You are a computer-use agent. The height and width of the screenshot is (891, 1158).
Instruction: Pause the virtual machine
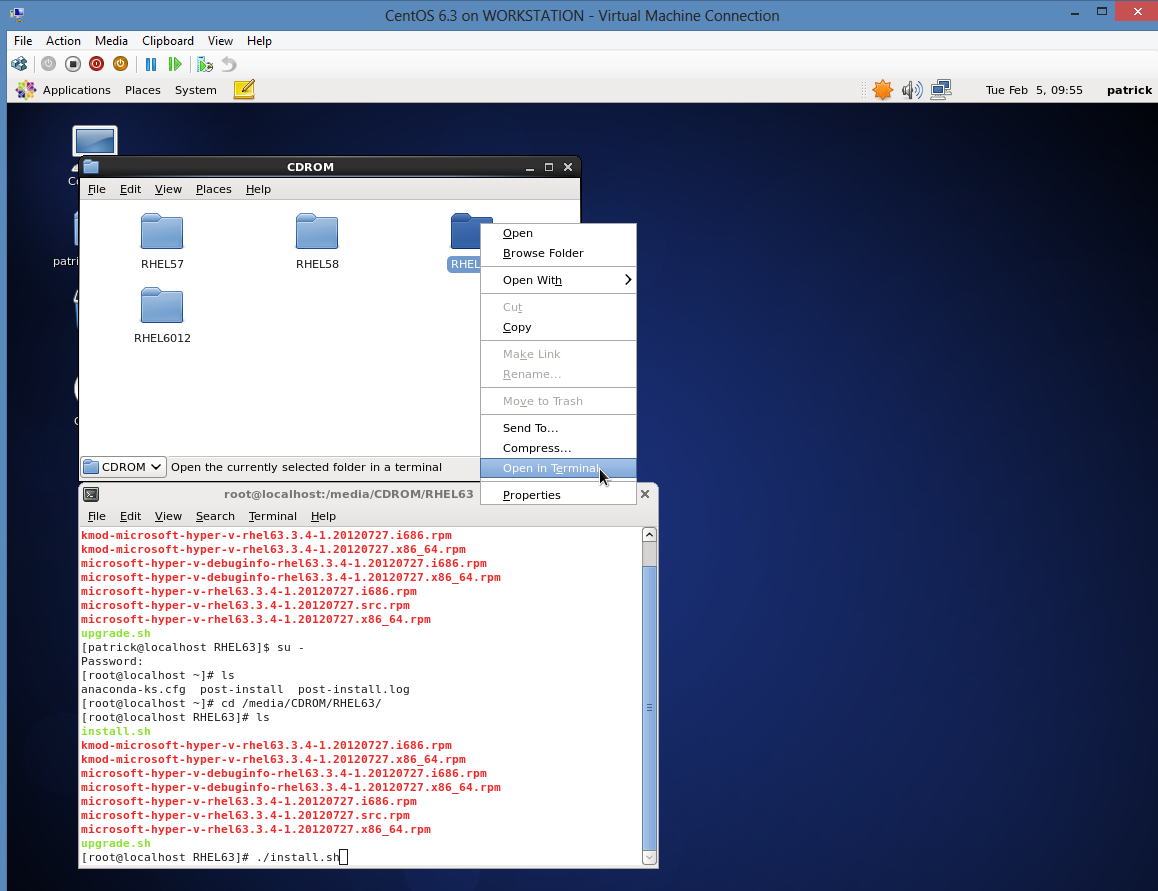point(151,64)
